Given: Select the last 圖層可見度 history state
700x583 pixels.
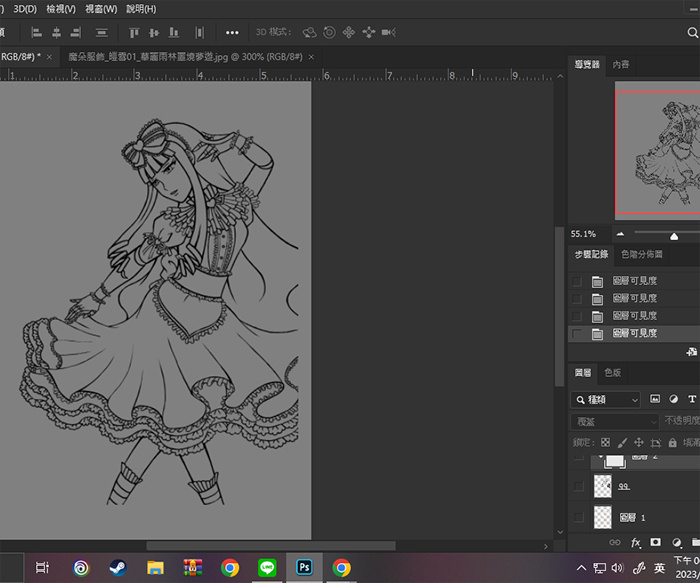Looking at the screenshot, I should coord(634,333).
